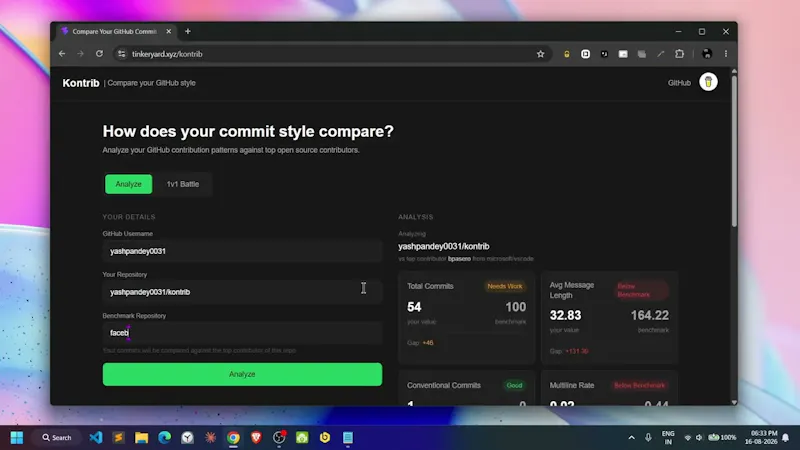Switch to 1v1 Battle tab

pyautogui.click(x=183, y=184)
